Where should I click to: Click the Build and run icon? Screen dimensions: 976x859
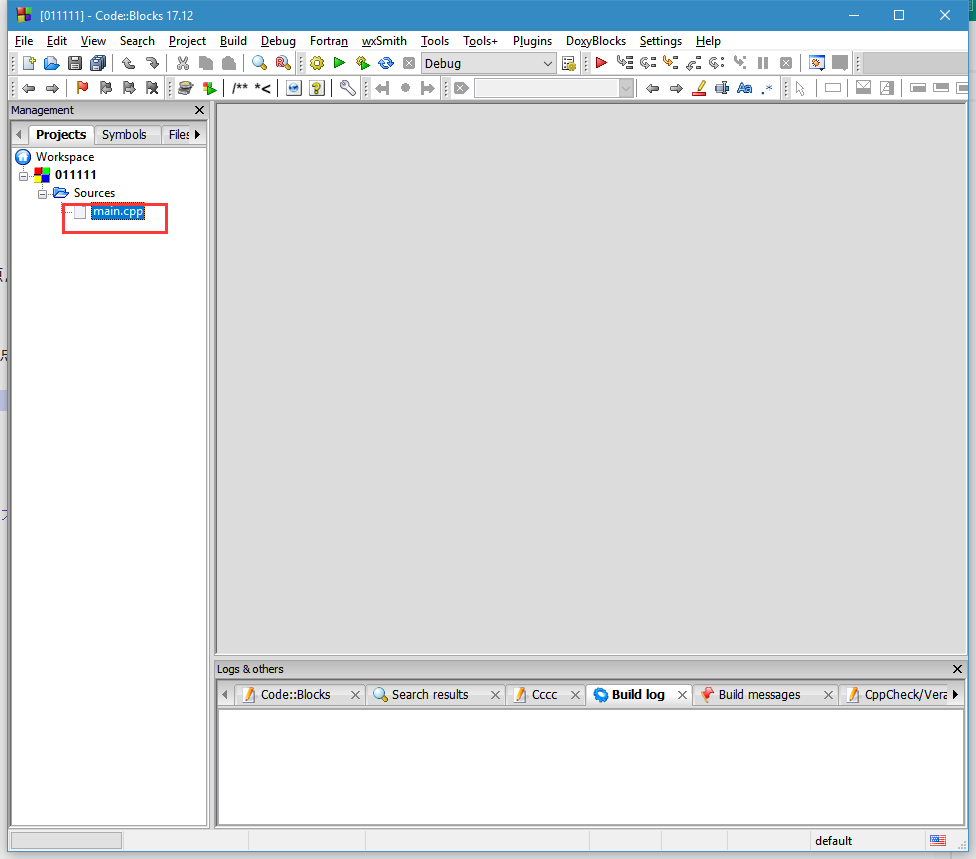362,63
